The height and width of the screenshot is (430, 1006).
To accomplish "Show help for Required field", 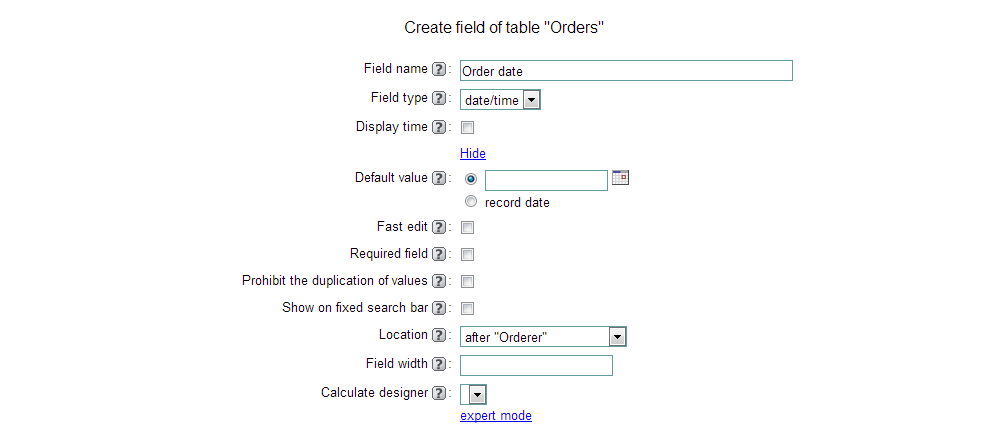I will click(x=439, y=254).
